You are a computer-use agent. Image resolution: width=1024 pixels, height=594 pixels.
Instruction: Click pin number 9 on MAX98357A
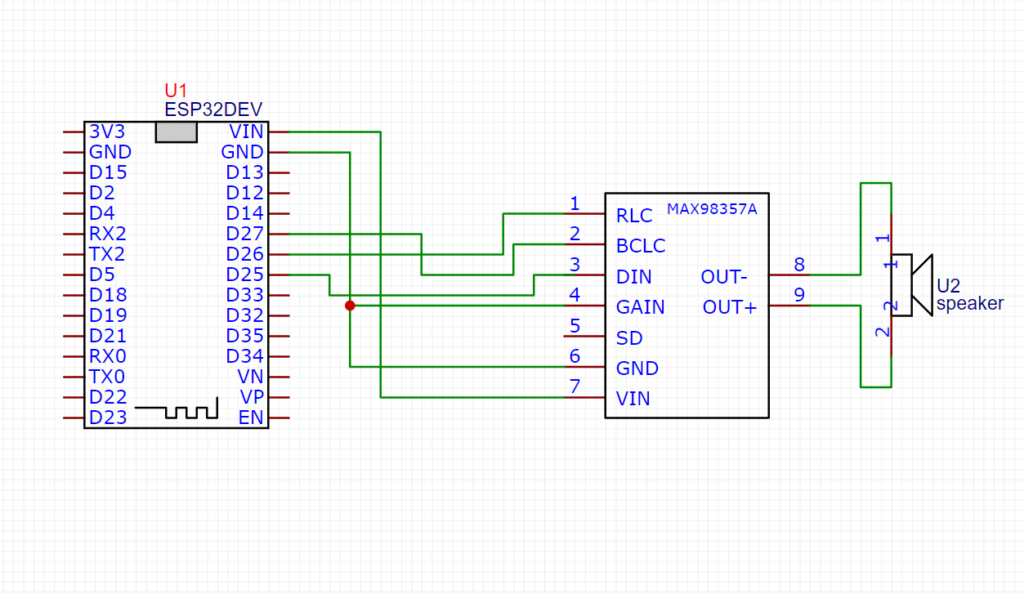click(799, 295)
